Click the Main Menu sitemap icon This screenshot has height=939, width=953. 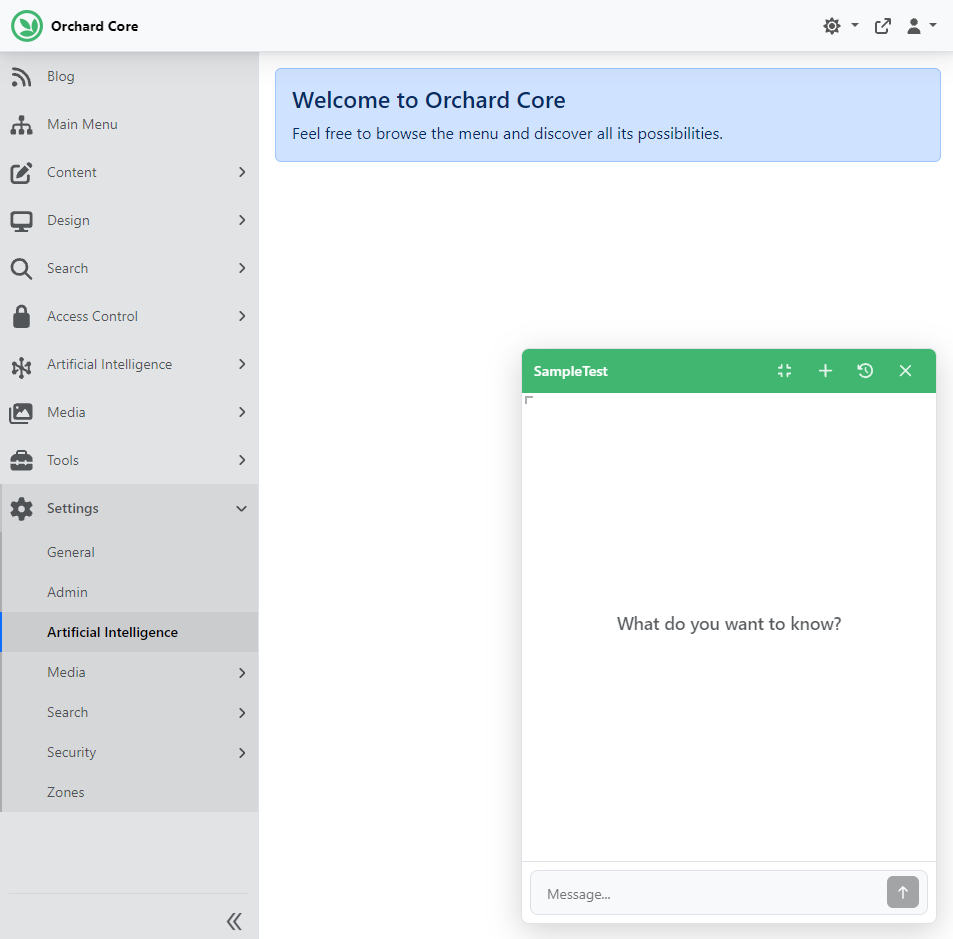(x=21, y=125)
